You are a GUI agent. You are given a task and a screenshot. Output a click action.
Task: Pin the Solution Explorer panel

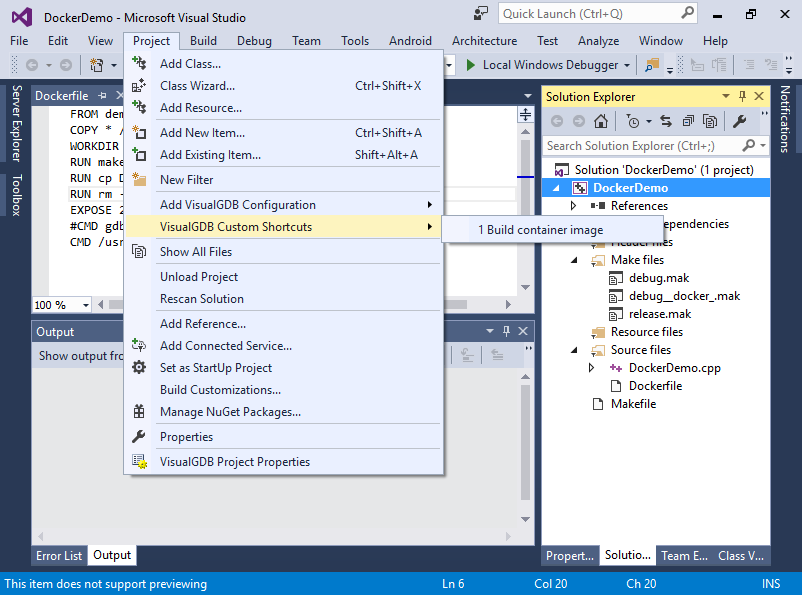click(743, 96)
